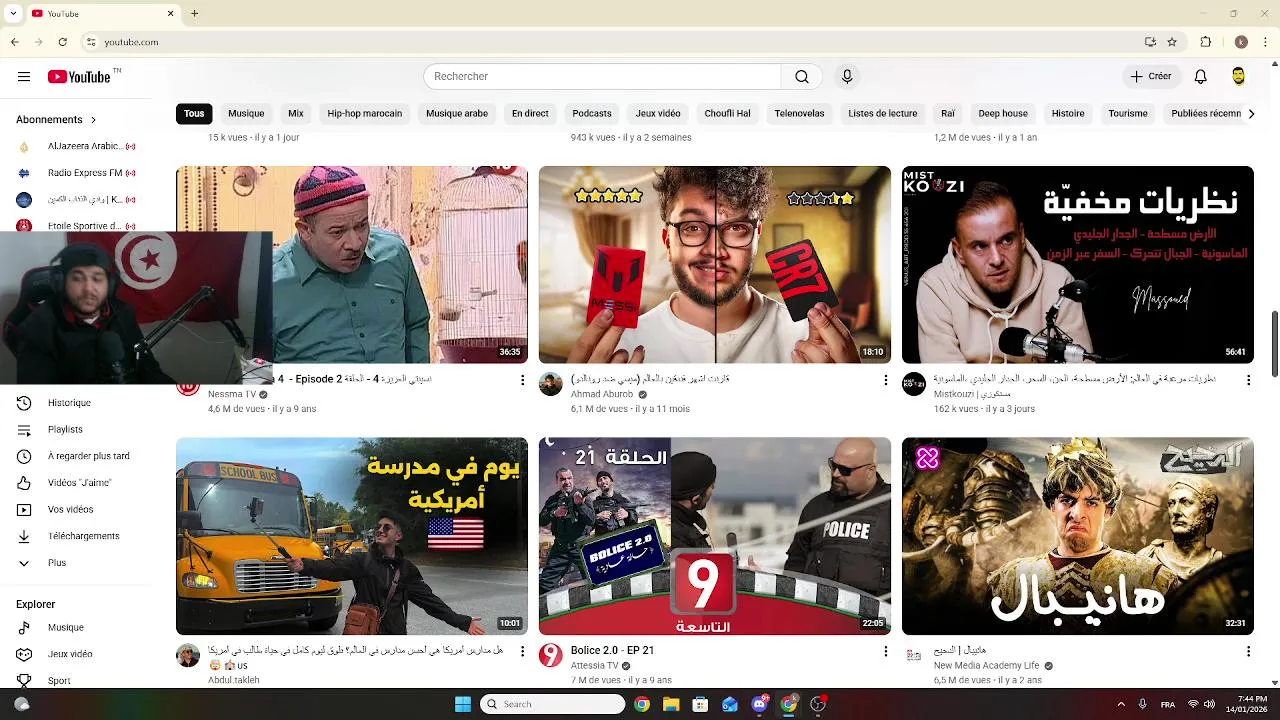The image size is (1280, 720).
Task: Open Téléchargements in sidebar
Action: [83, 536]
